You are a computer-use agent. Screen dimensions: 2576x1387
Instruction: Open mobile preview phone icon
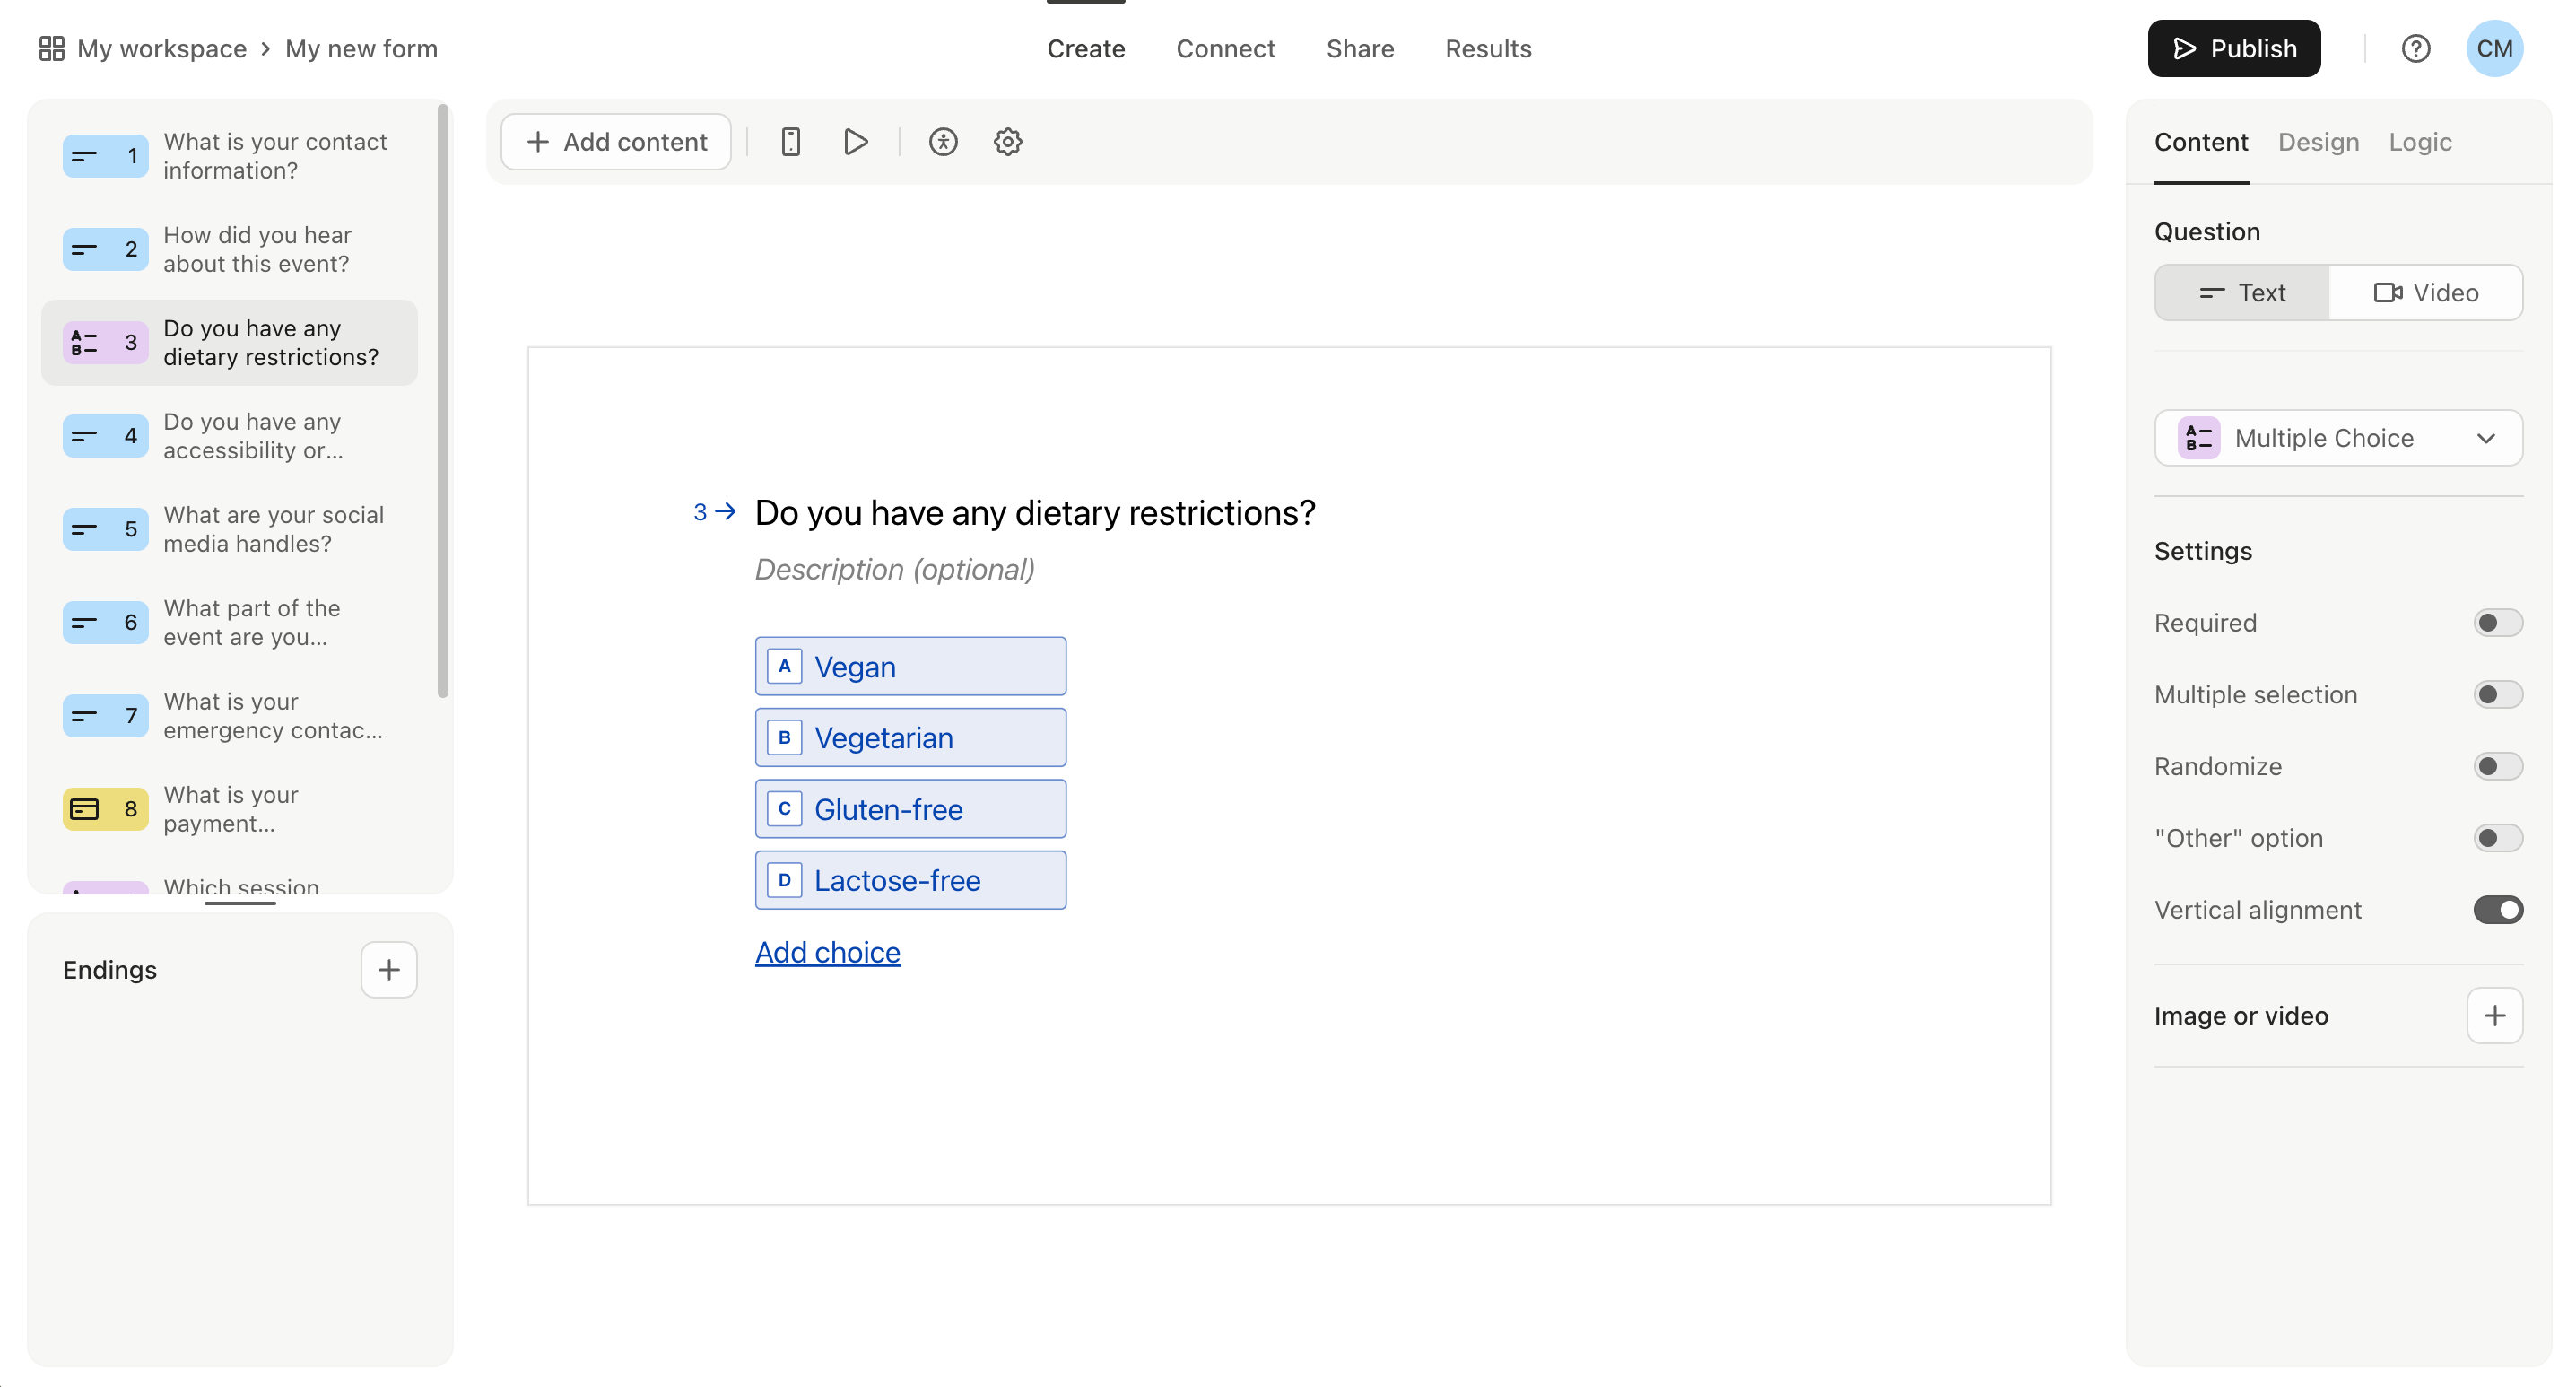(790, 142)
